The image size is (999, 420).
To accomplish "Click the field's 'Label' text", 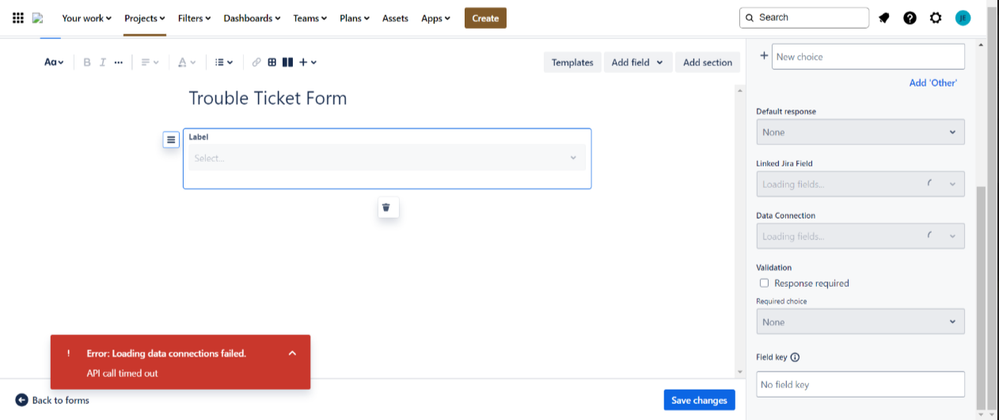I will (x=199, y=137).
